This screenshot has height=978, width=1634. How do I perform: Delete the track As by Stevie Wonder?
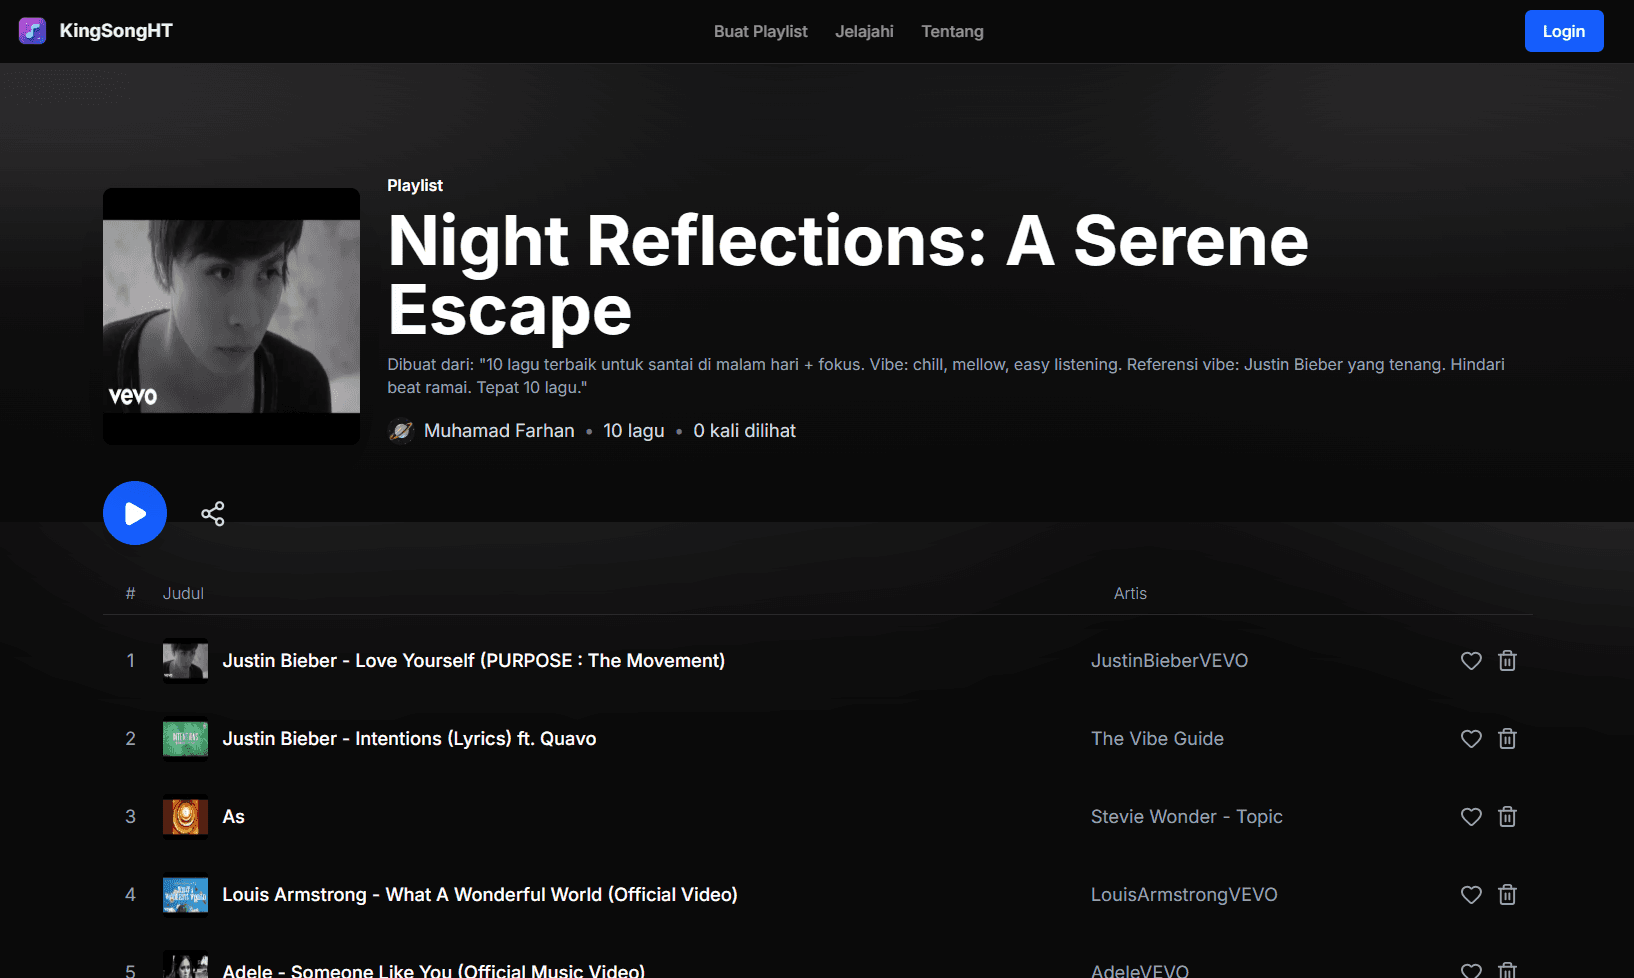tap(1507, 817)
